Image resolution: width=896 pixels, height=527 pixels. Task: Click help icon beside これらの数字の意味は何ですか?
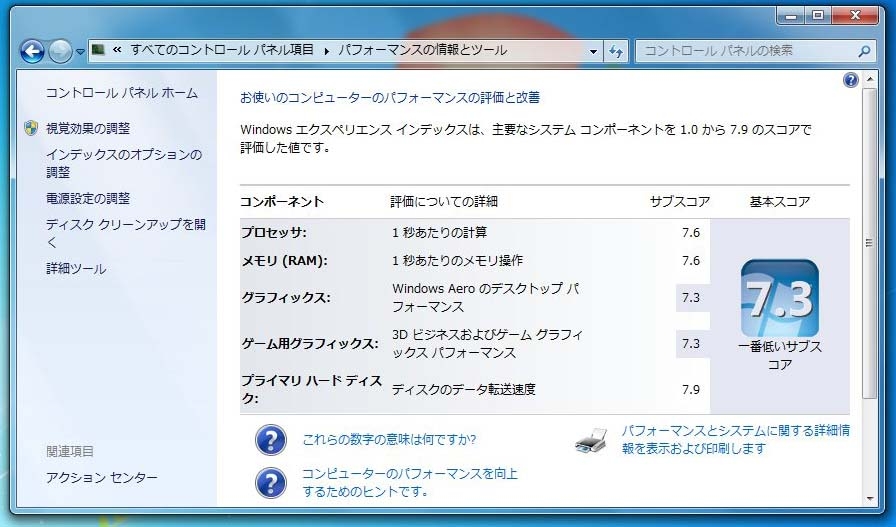[270, 440]
